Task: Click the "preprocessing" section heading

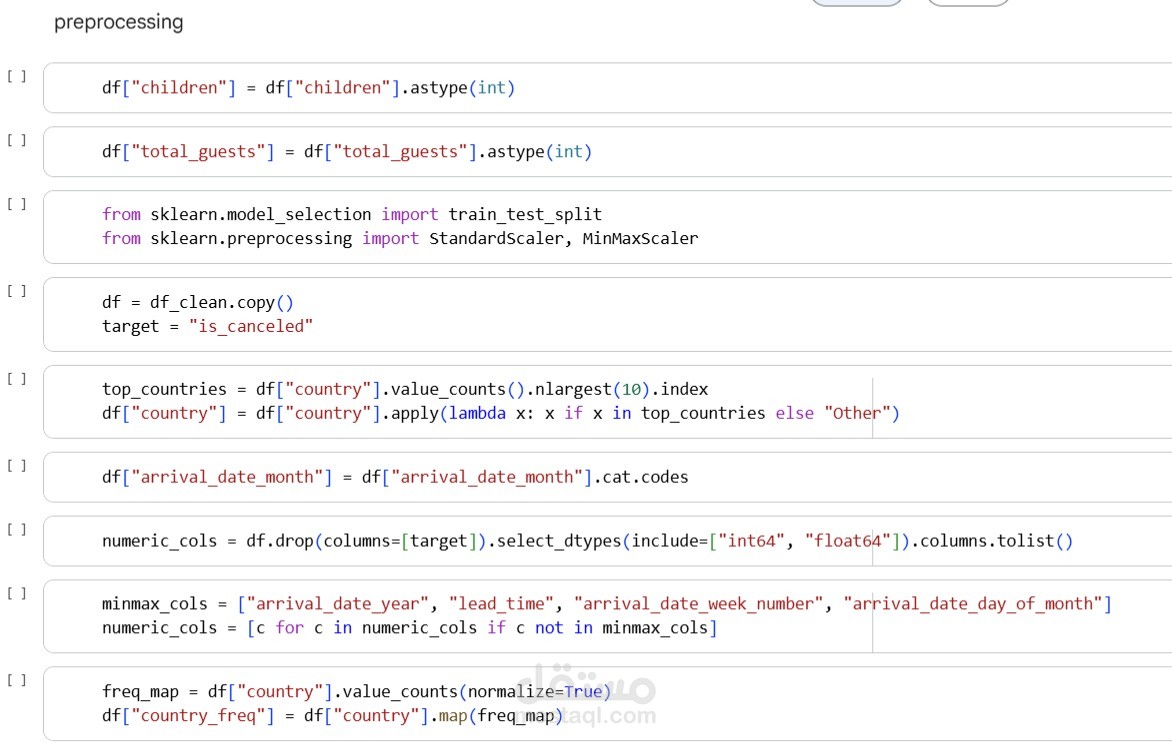Action: (x=118, y=22)
